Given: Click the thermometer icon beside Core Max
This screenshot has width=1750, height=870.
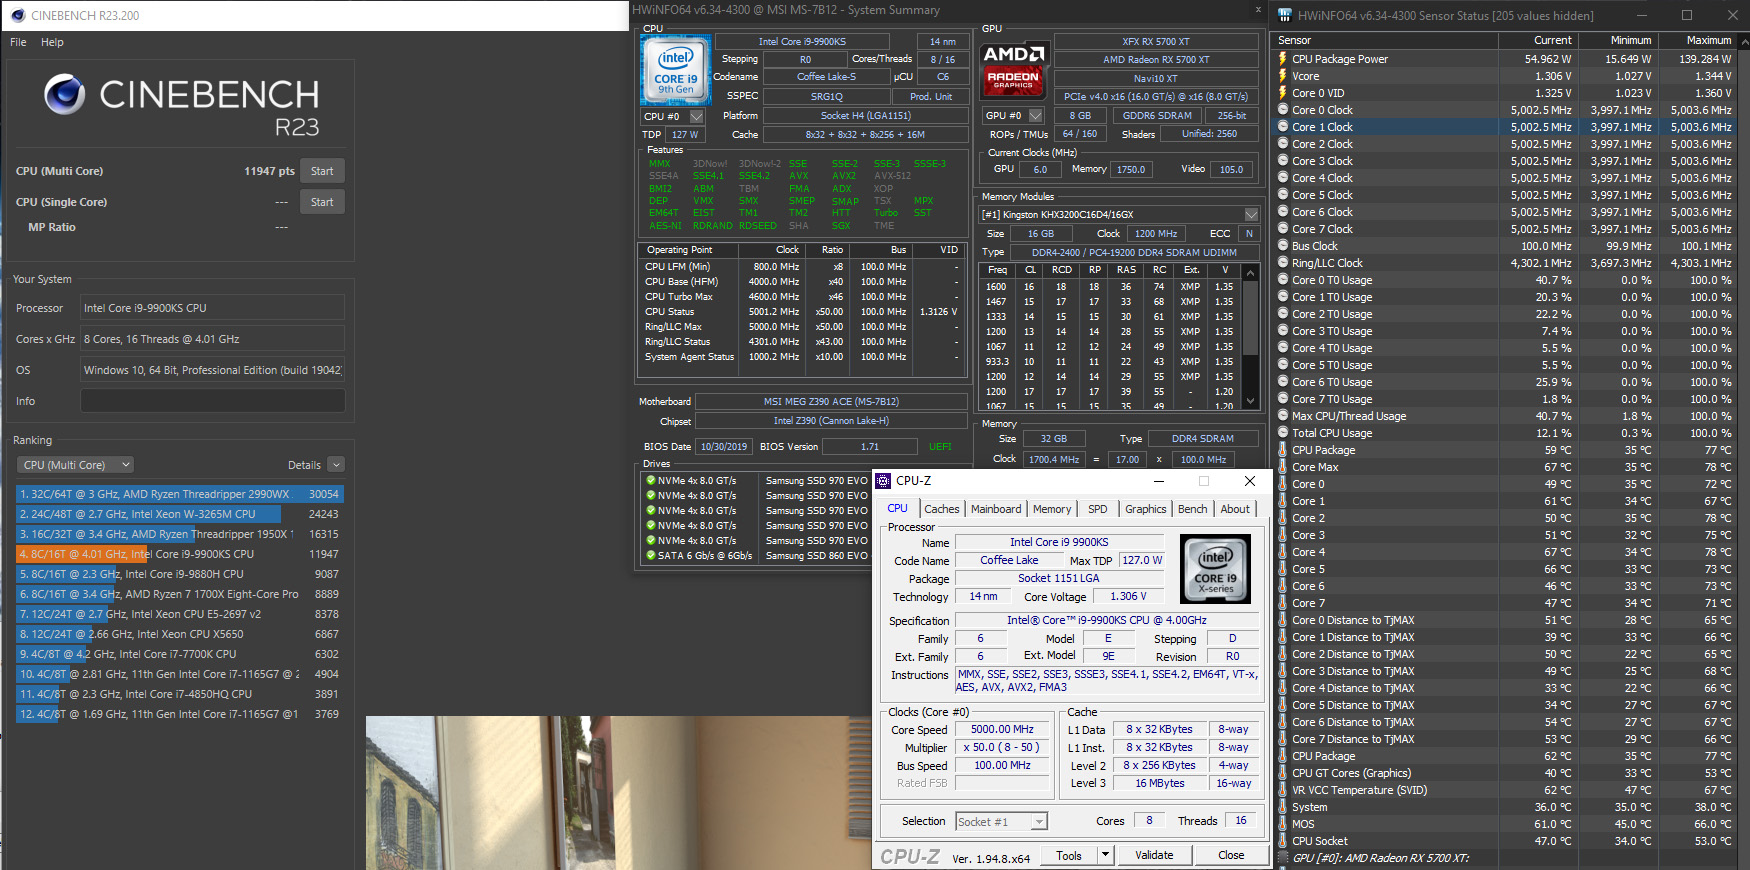Looking at the screenshot, I should pos(1283,467).
